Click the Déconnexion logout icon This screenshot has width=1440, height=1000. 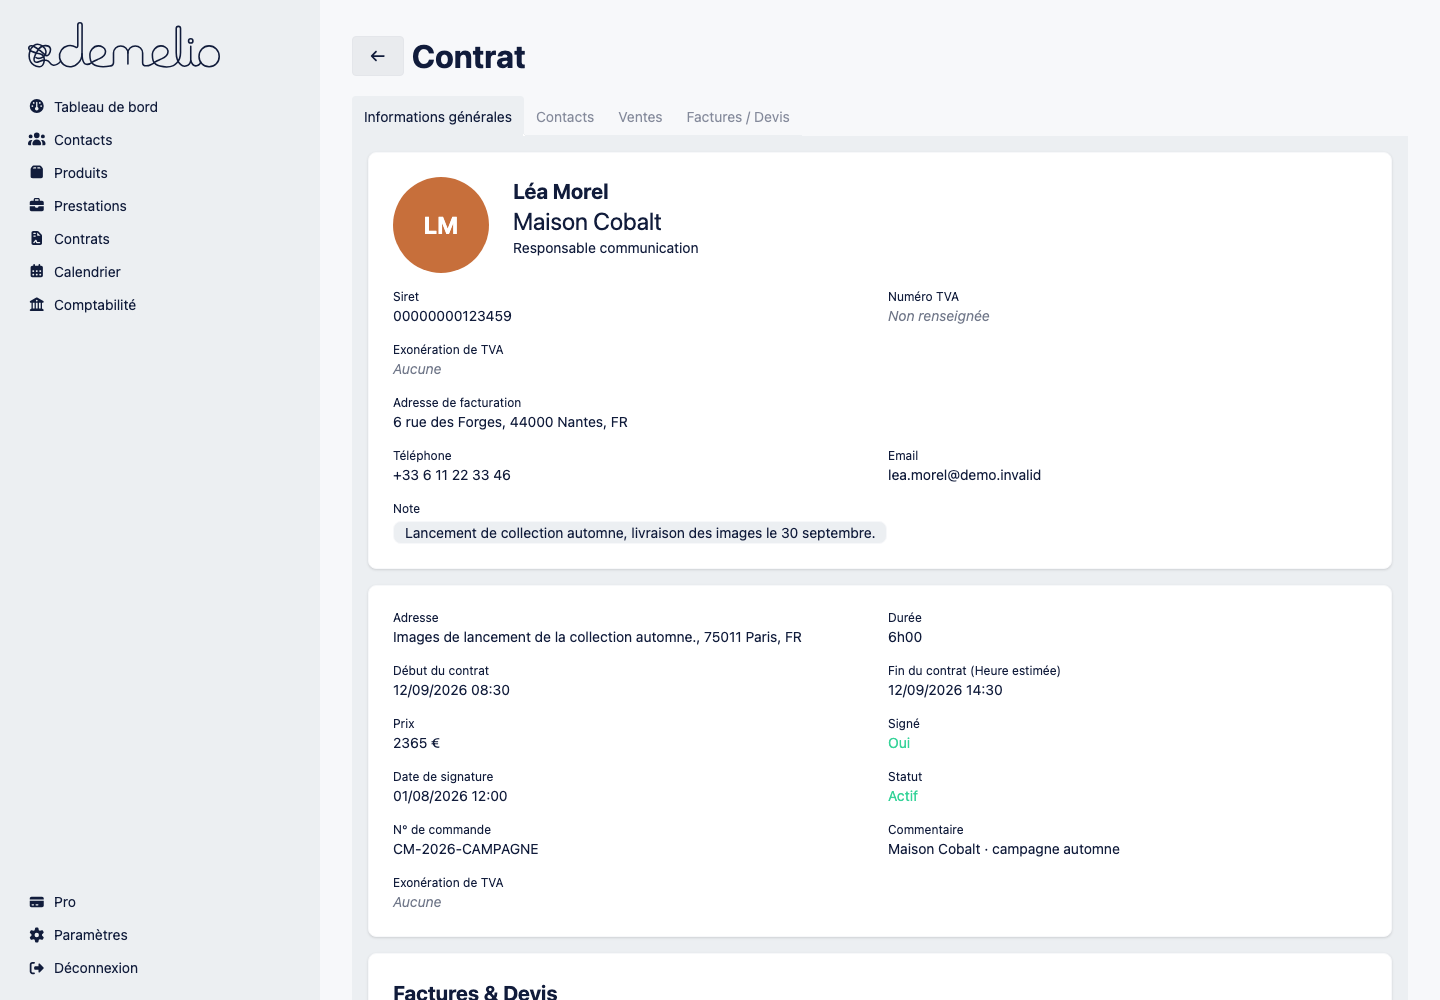tap(37, 967)
